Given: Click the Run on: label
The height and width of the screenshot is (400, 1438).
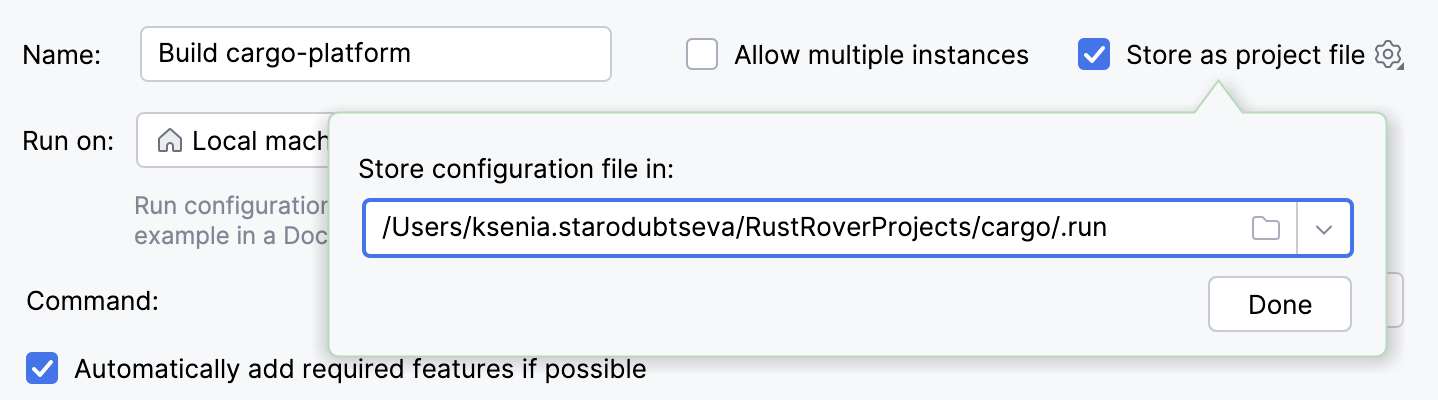Looking at the screenshot, I should point(68,141).
